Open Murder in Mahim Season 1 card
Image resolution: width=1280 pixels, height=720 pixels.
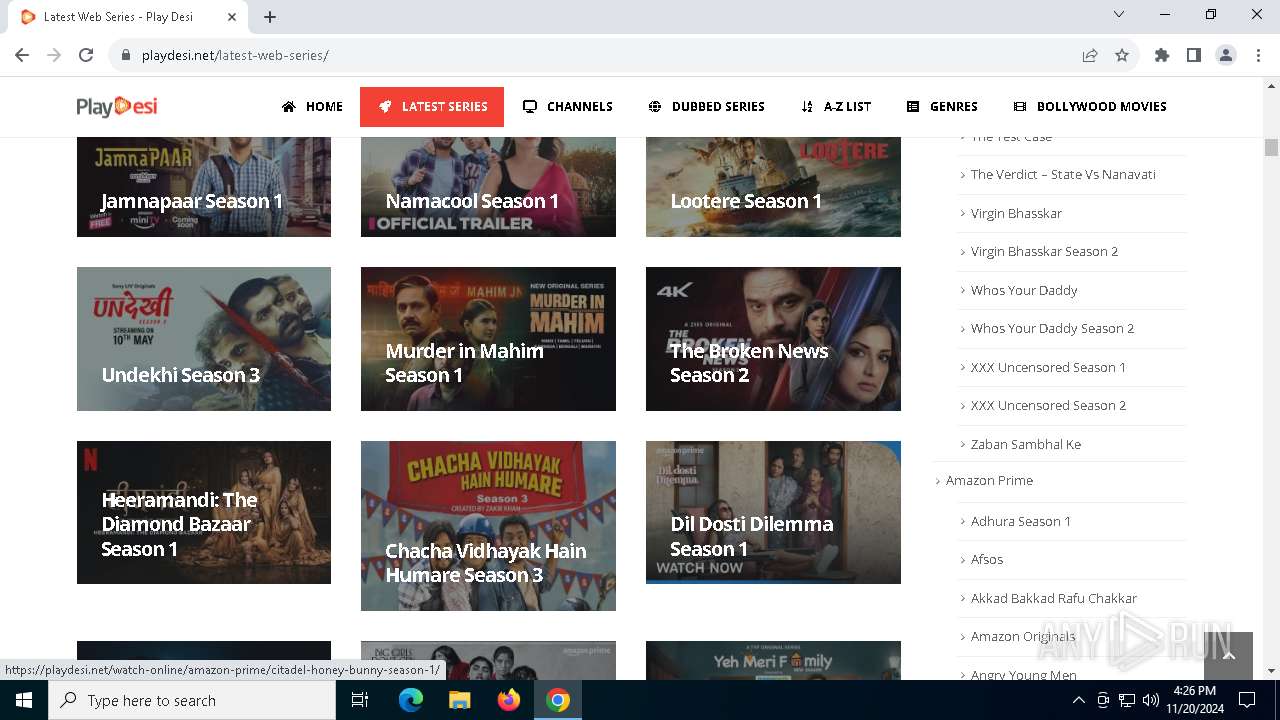(488, 339)
